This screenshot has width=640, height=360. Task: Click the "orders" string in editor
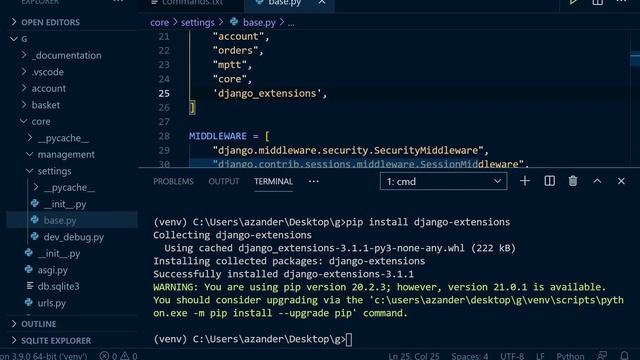click(235, 51)
